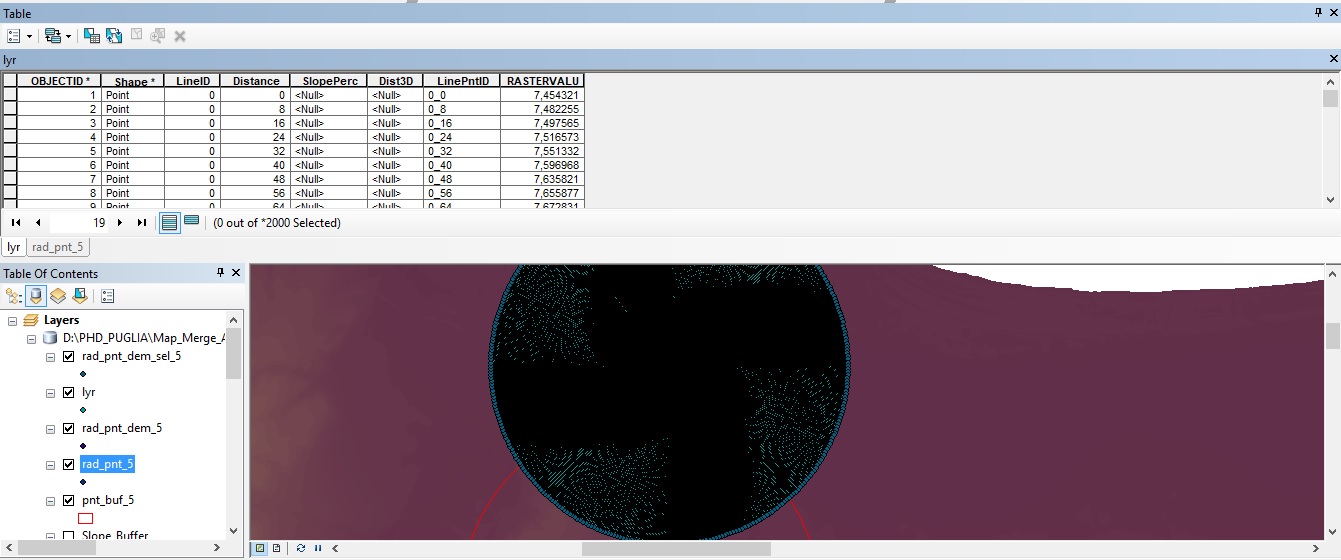Select List By Source icon

coord(36,296)
